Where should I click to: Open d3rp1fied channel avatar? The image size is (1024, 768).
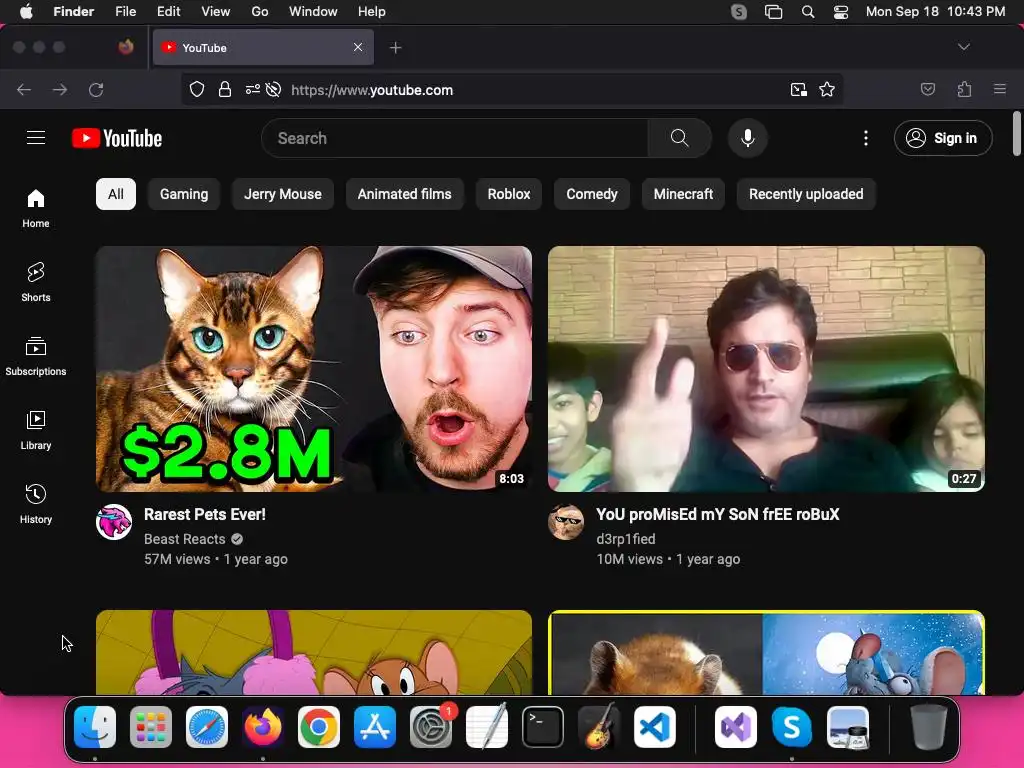click(566, 522)
